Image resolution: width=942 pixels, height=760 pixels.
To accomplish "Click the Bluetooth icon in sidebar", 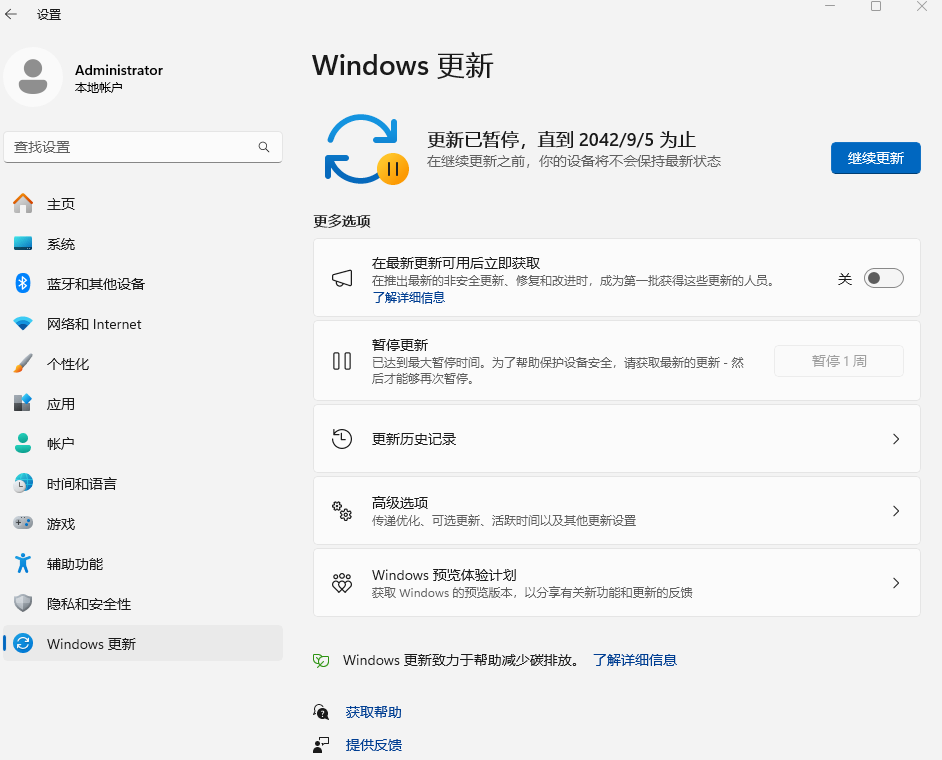I will 23,284.
